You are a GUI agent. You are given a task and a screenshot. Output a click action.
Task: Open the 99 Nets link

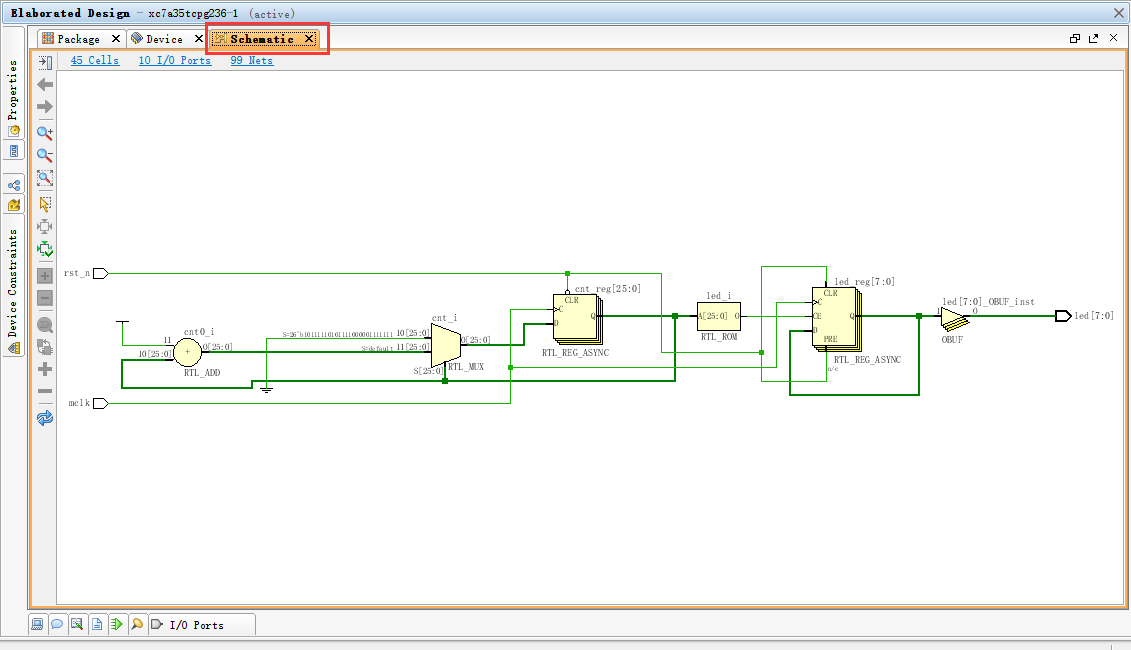[x=252, y=61]
